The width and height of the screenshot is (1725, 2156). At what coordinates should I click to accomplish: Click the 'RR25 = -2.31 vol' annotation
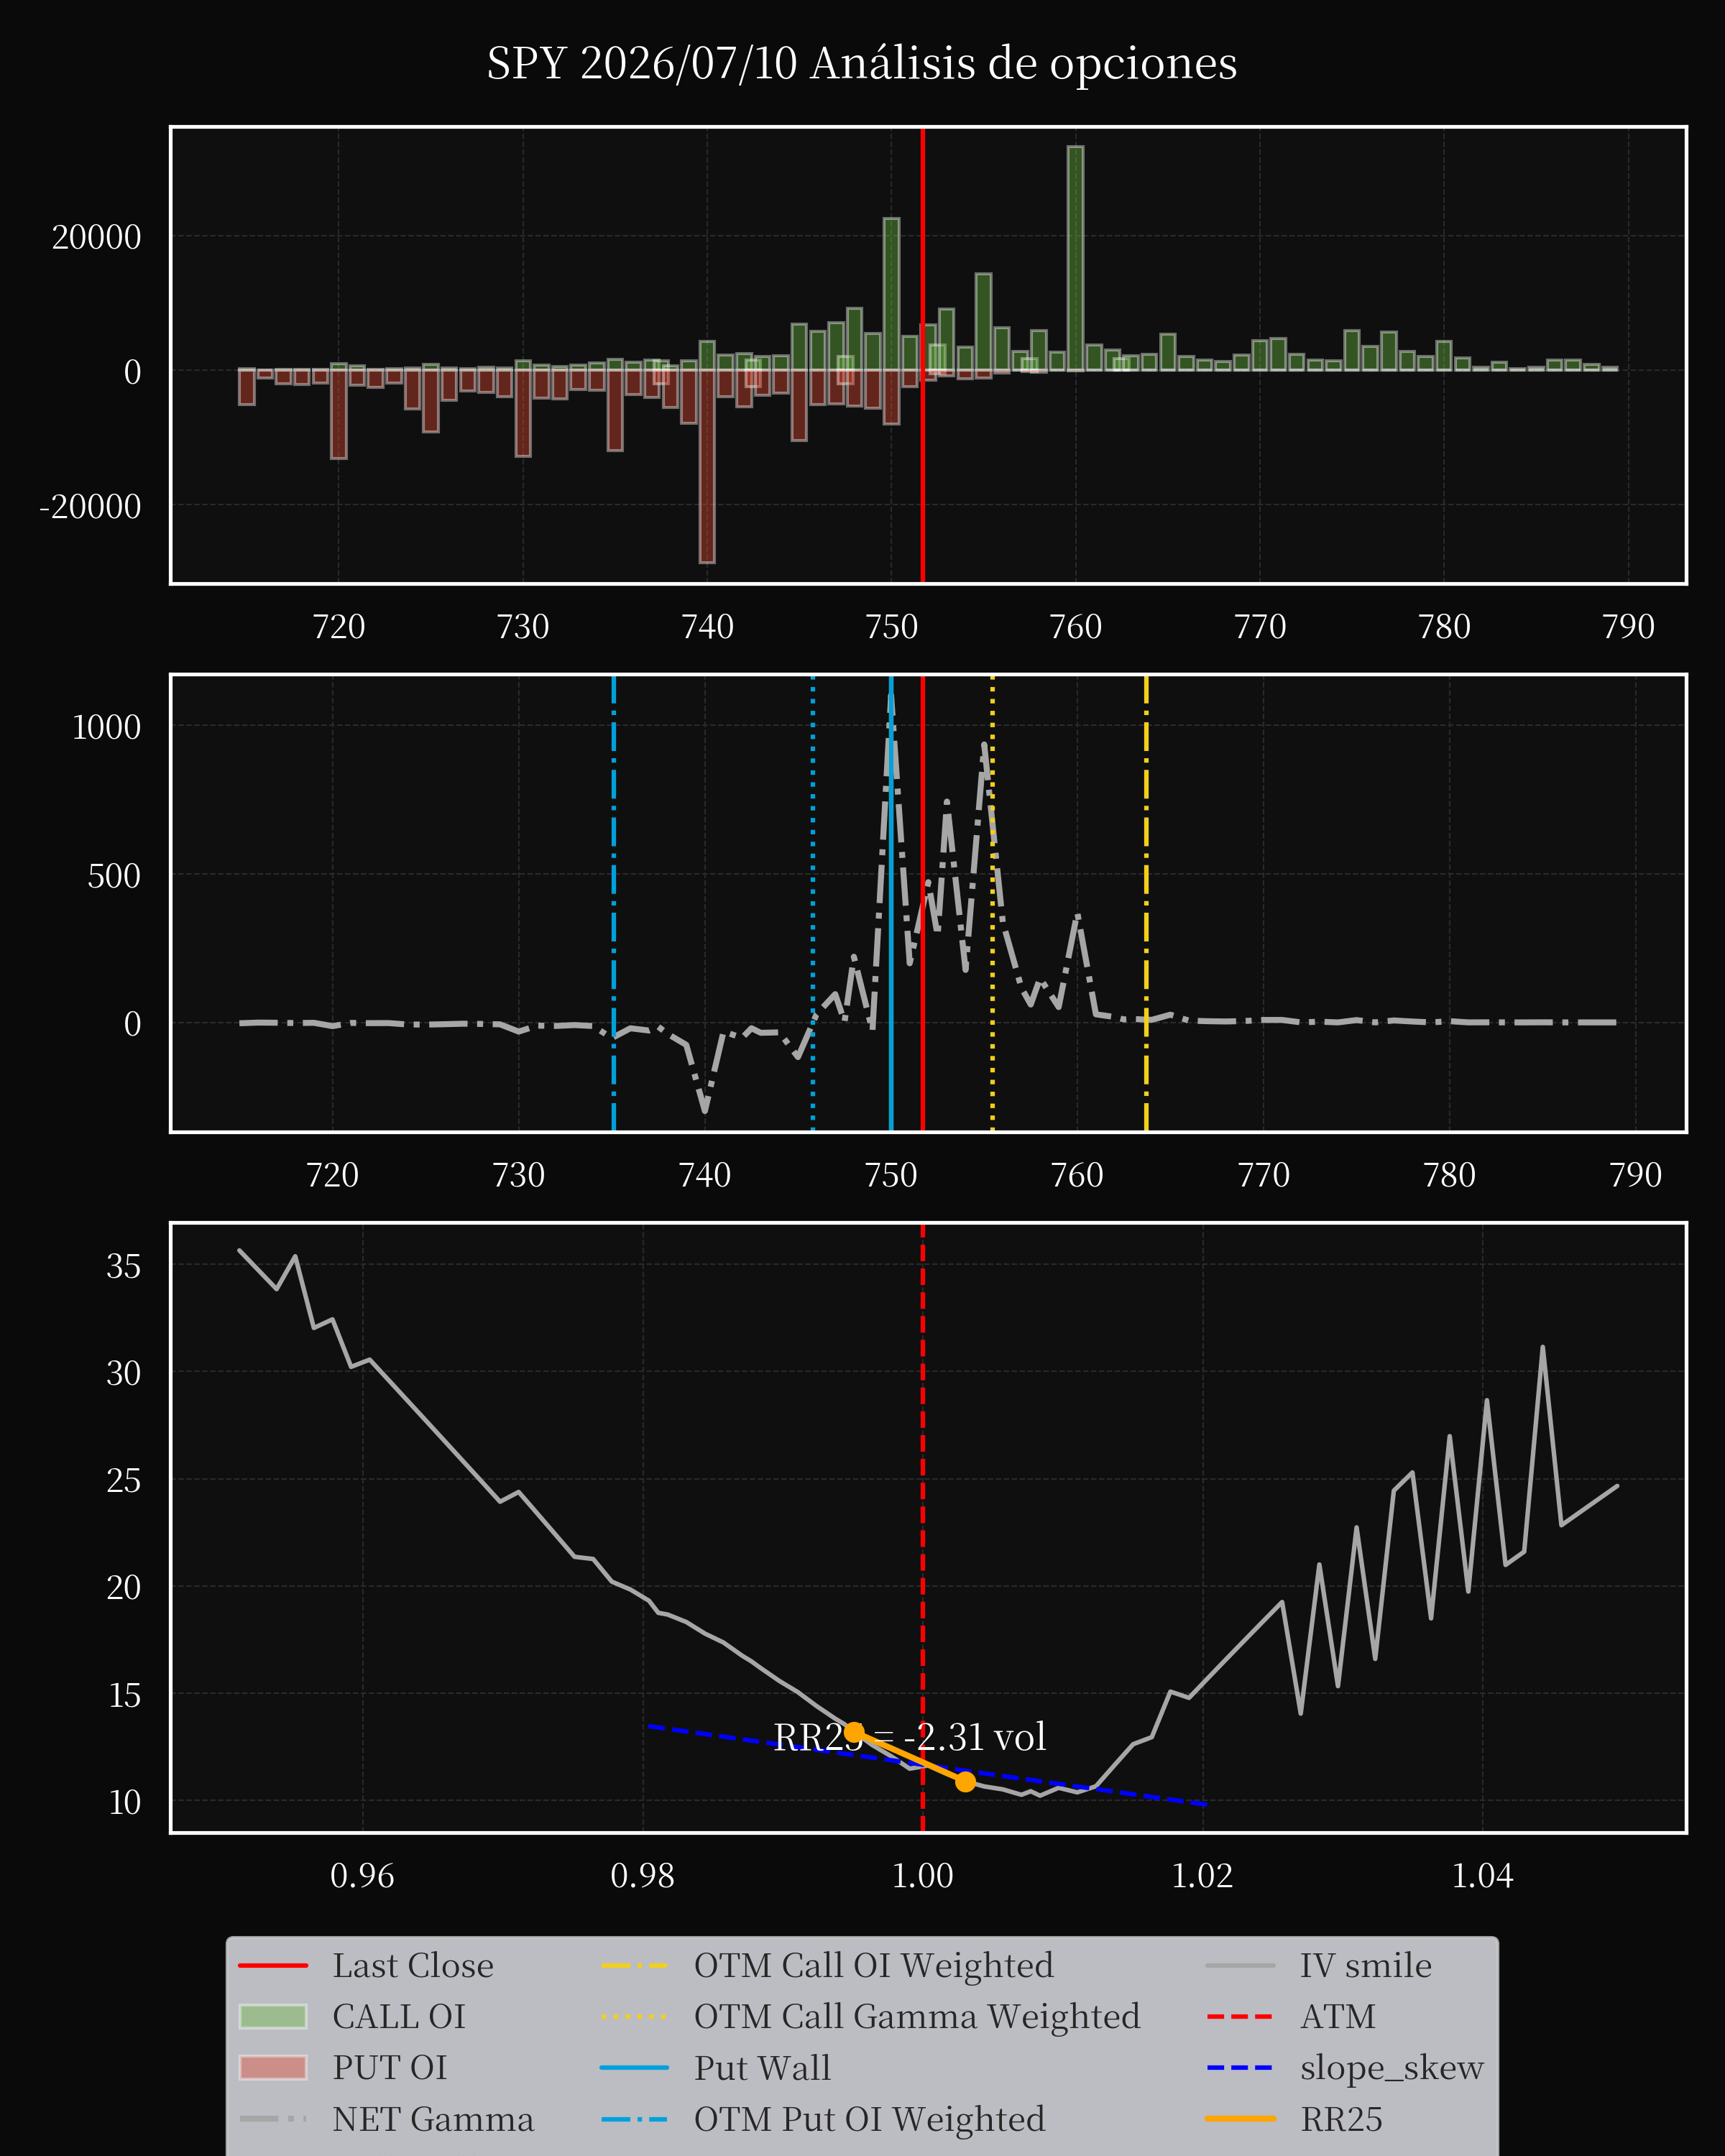point(910,1738)
